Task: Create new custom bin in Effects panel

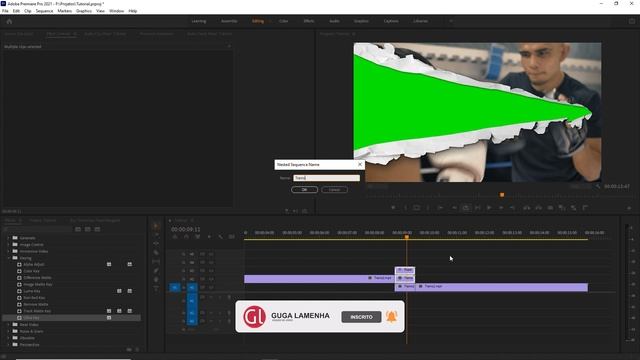Action: [x=129, y=350]
